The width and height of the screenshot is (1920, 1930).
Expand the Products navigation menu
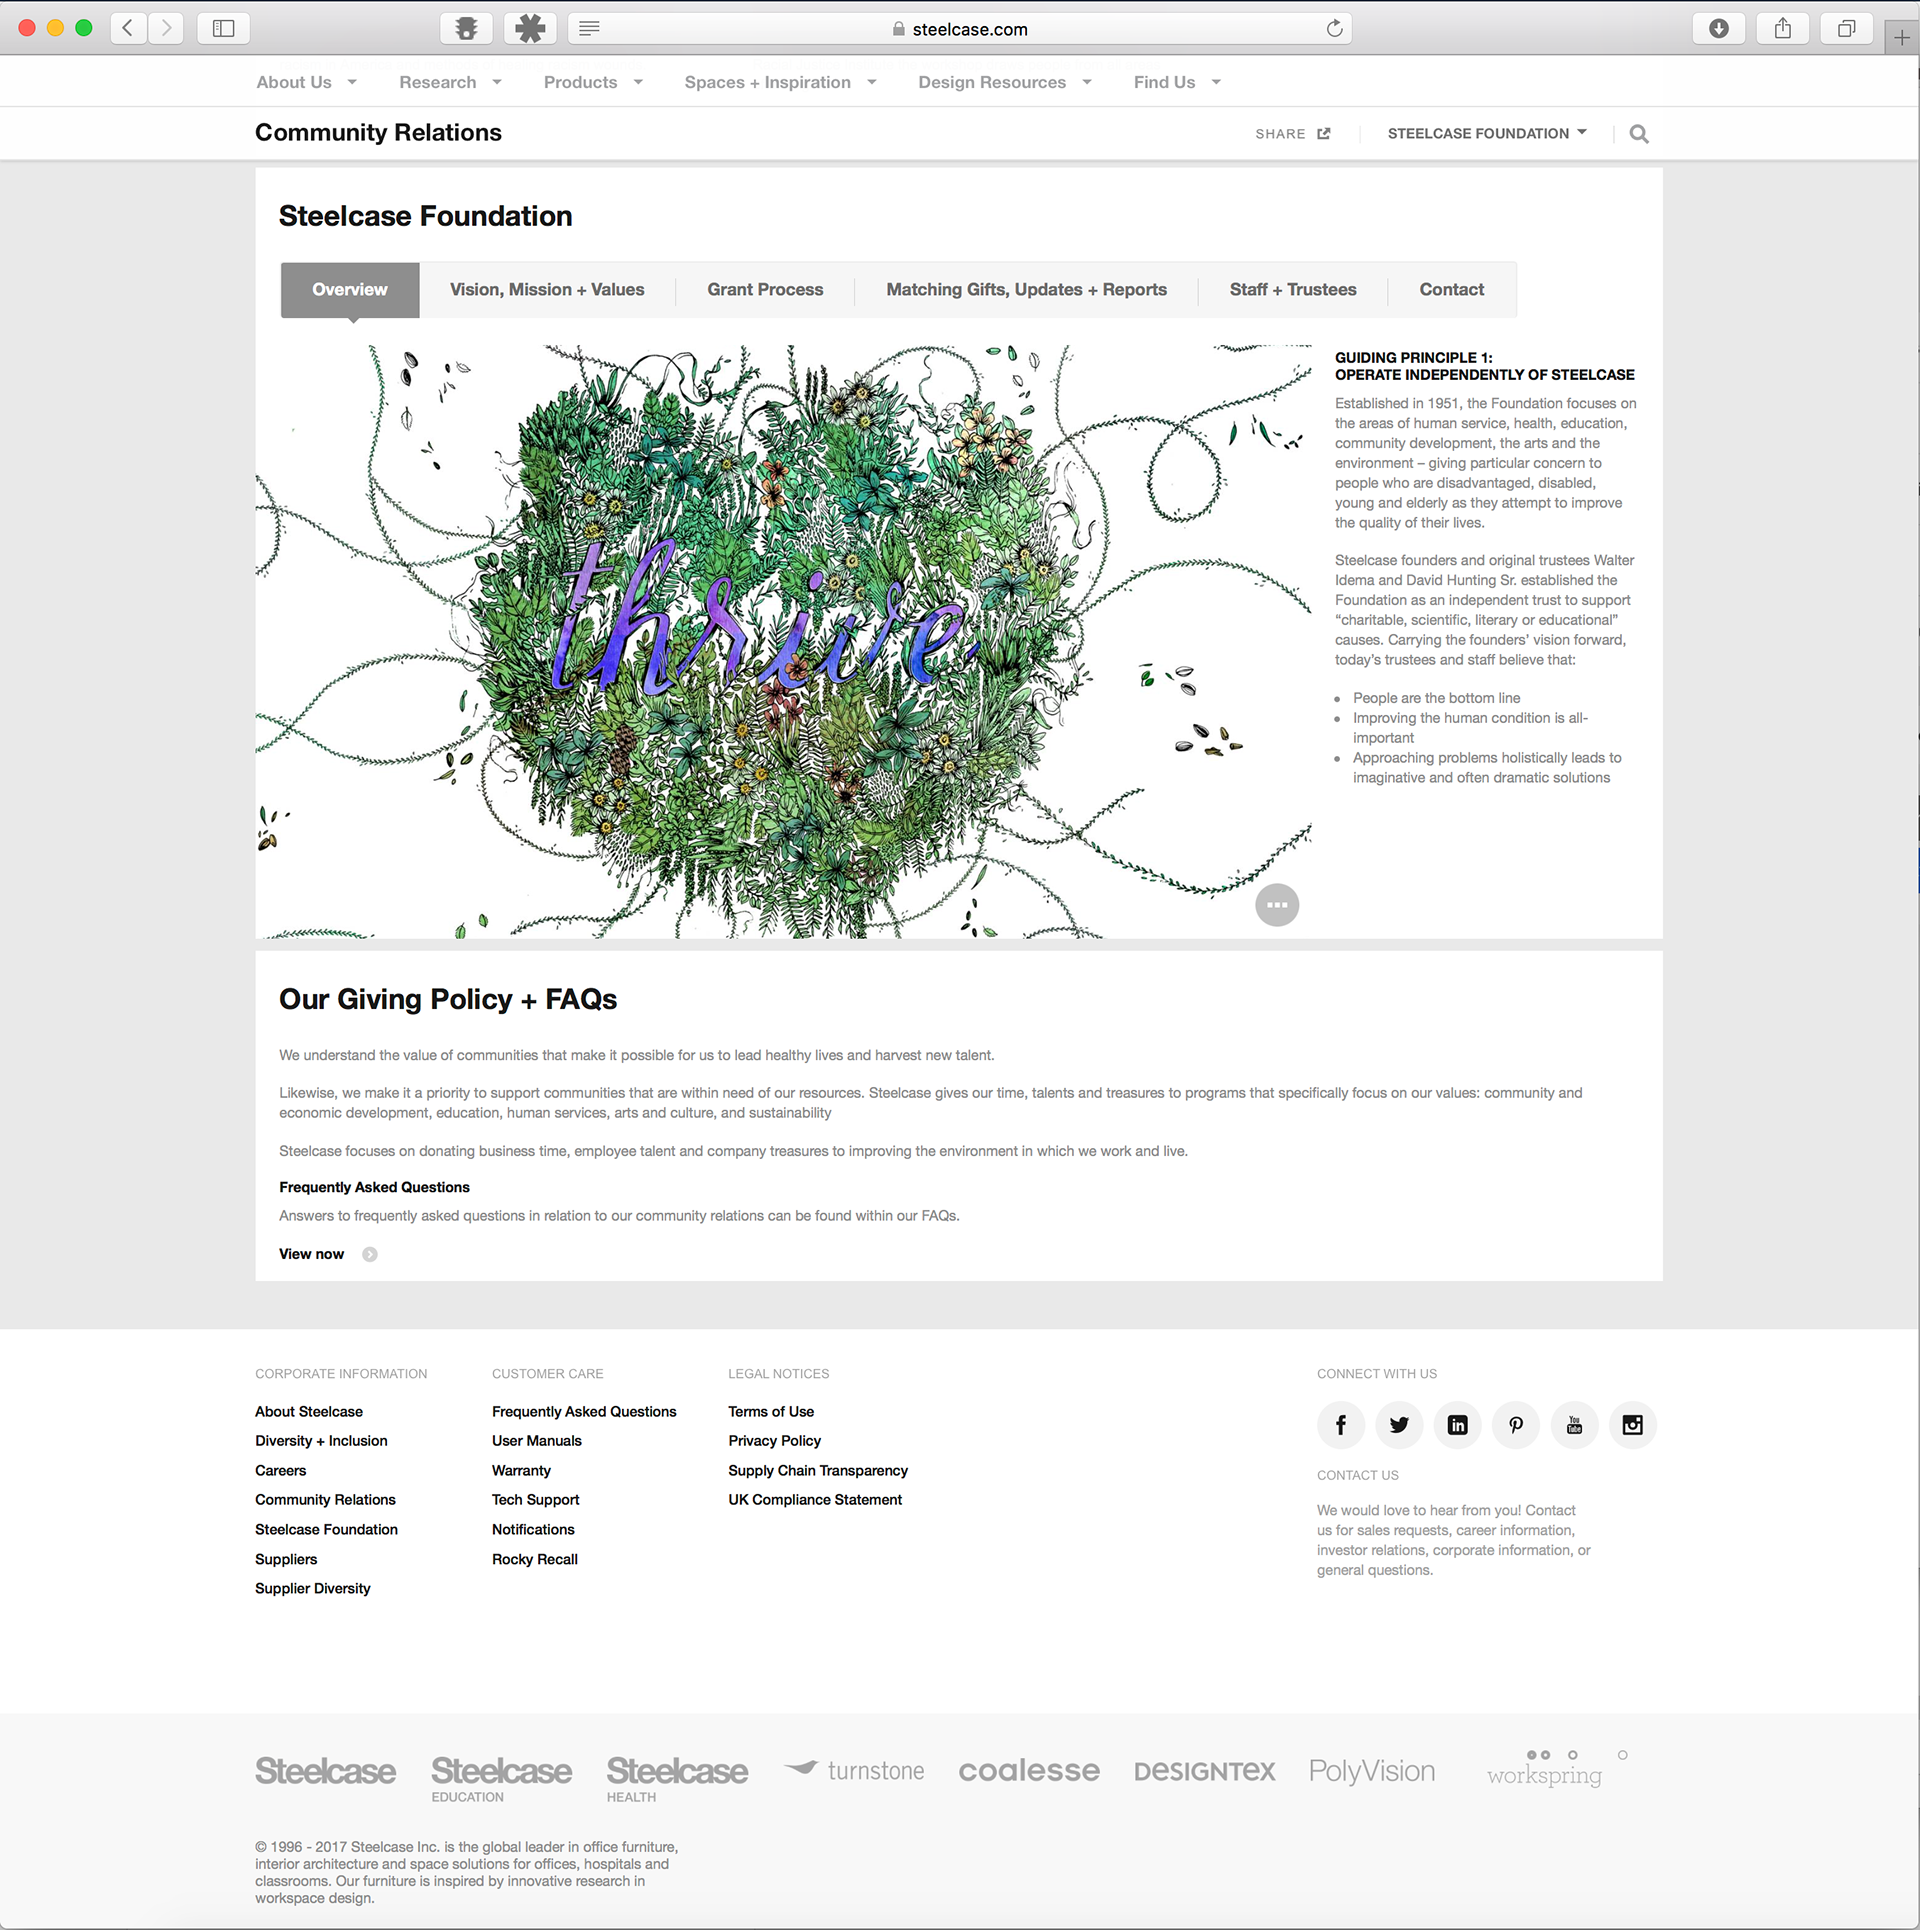click(592, 83)
